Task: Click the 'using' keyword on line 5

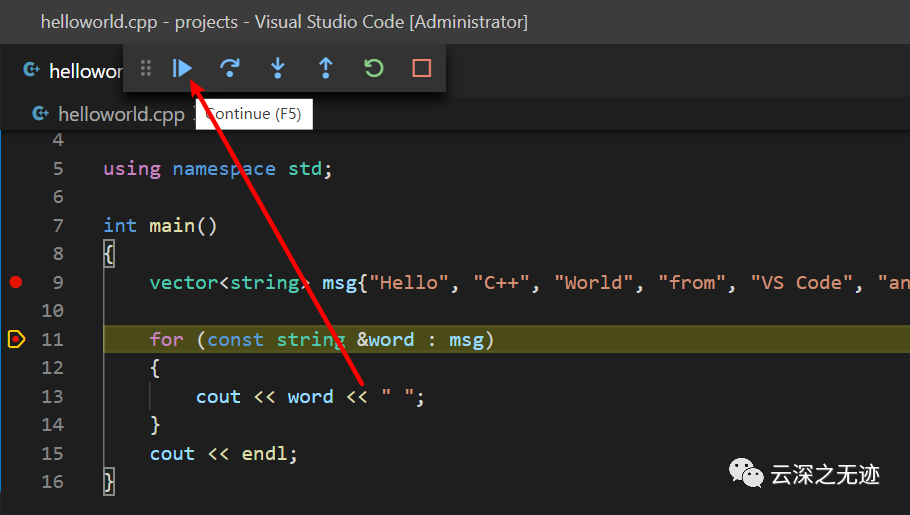Action: point(132,169)
